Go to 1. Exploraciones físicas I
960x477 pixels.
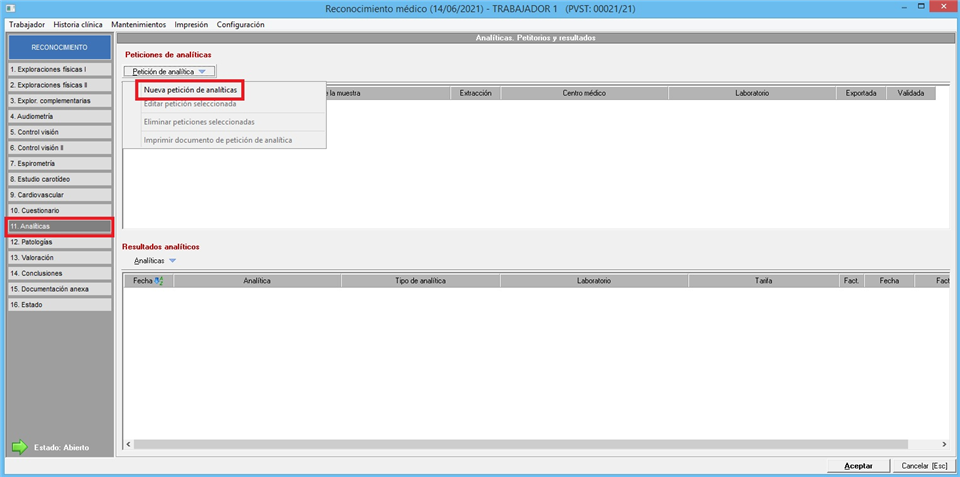pos(59,69)
